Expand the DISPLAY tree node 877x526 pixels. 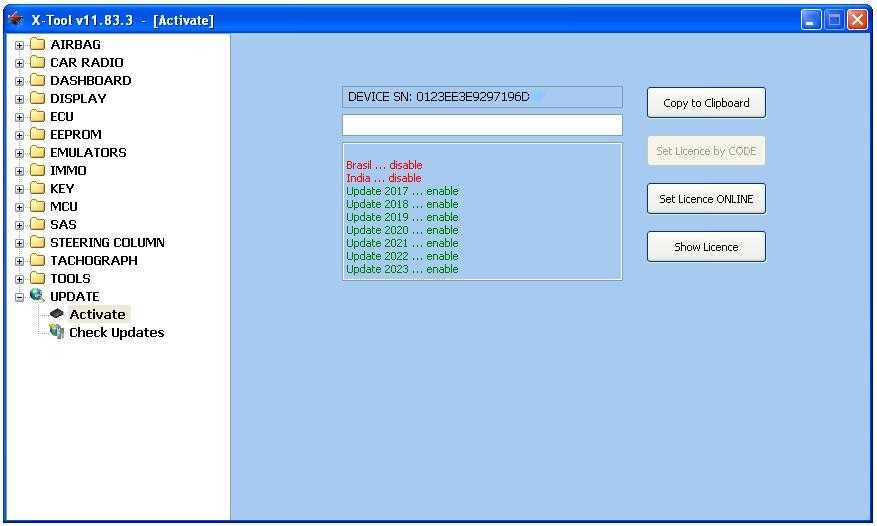(x=20, y=99)
